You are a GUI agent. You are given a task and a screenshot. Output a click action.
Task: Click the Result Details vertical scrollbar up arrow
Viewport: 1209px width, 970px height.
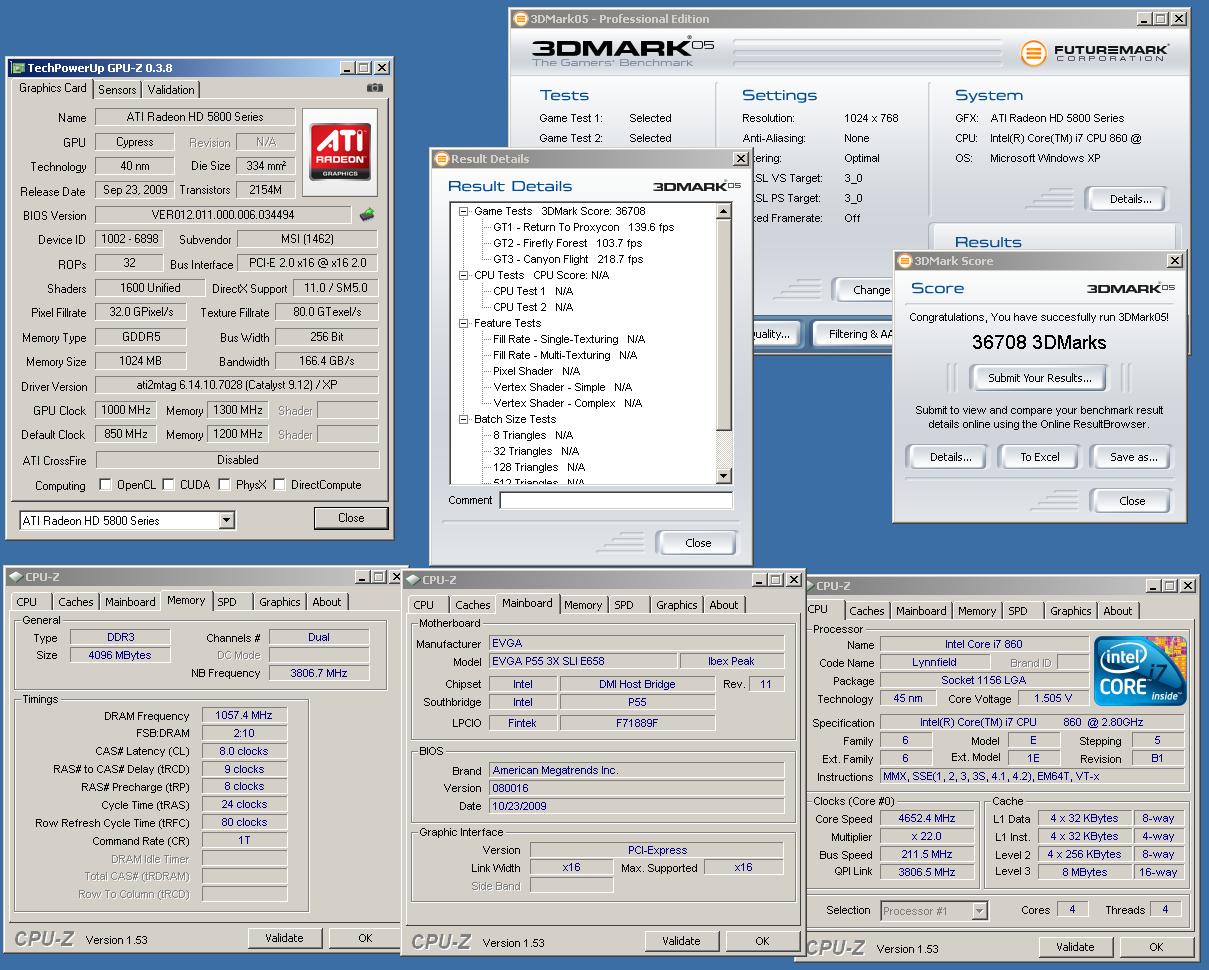tap(725, 212)
